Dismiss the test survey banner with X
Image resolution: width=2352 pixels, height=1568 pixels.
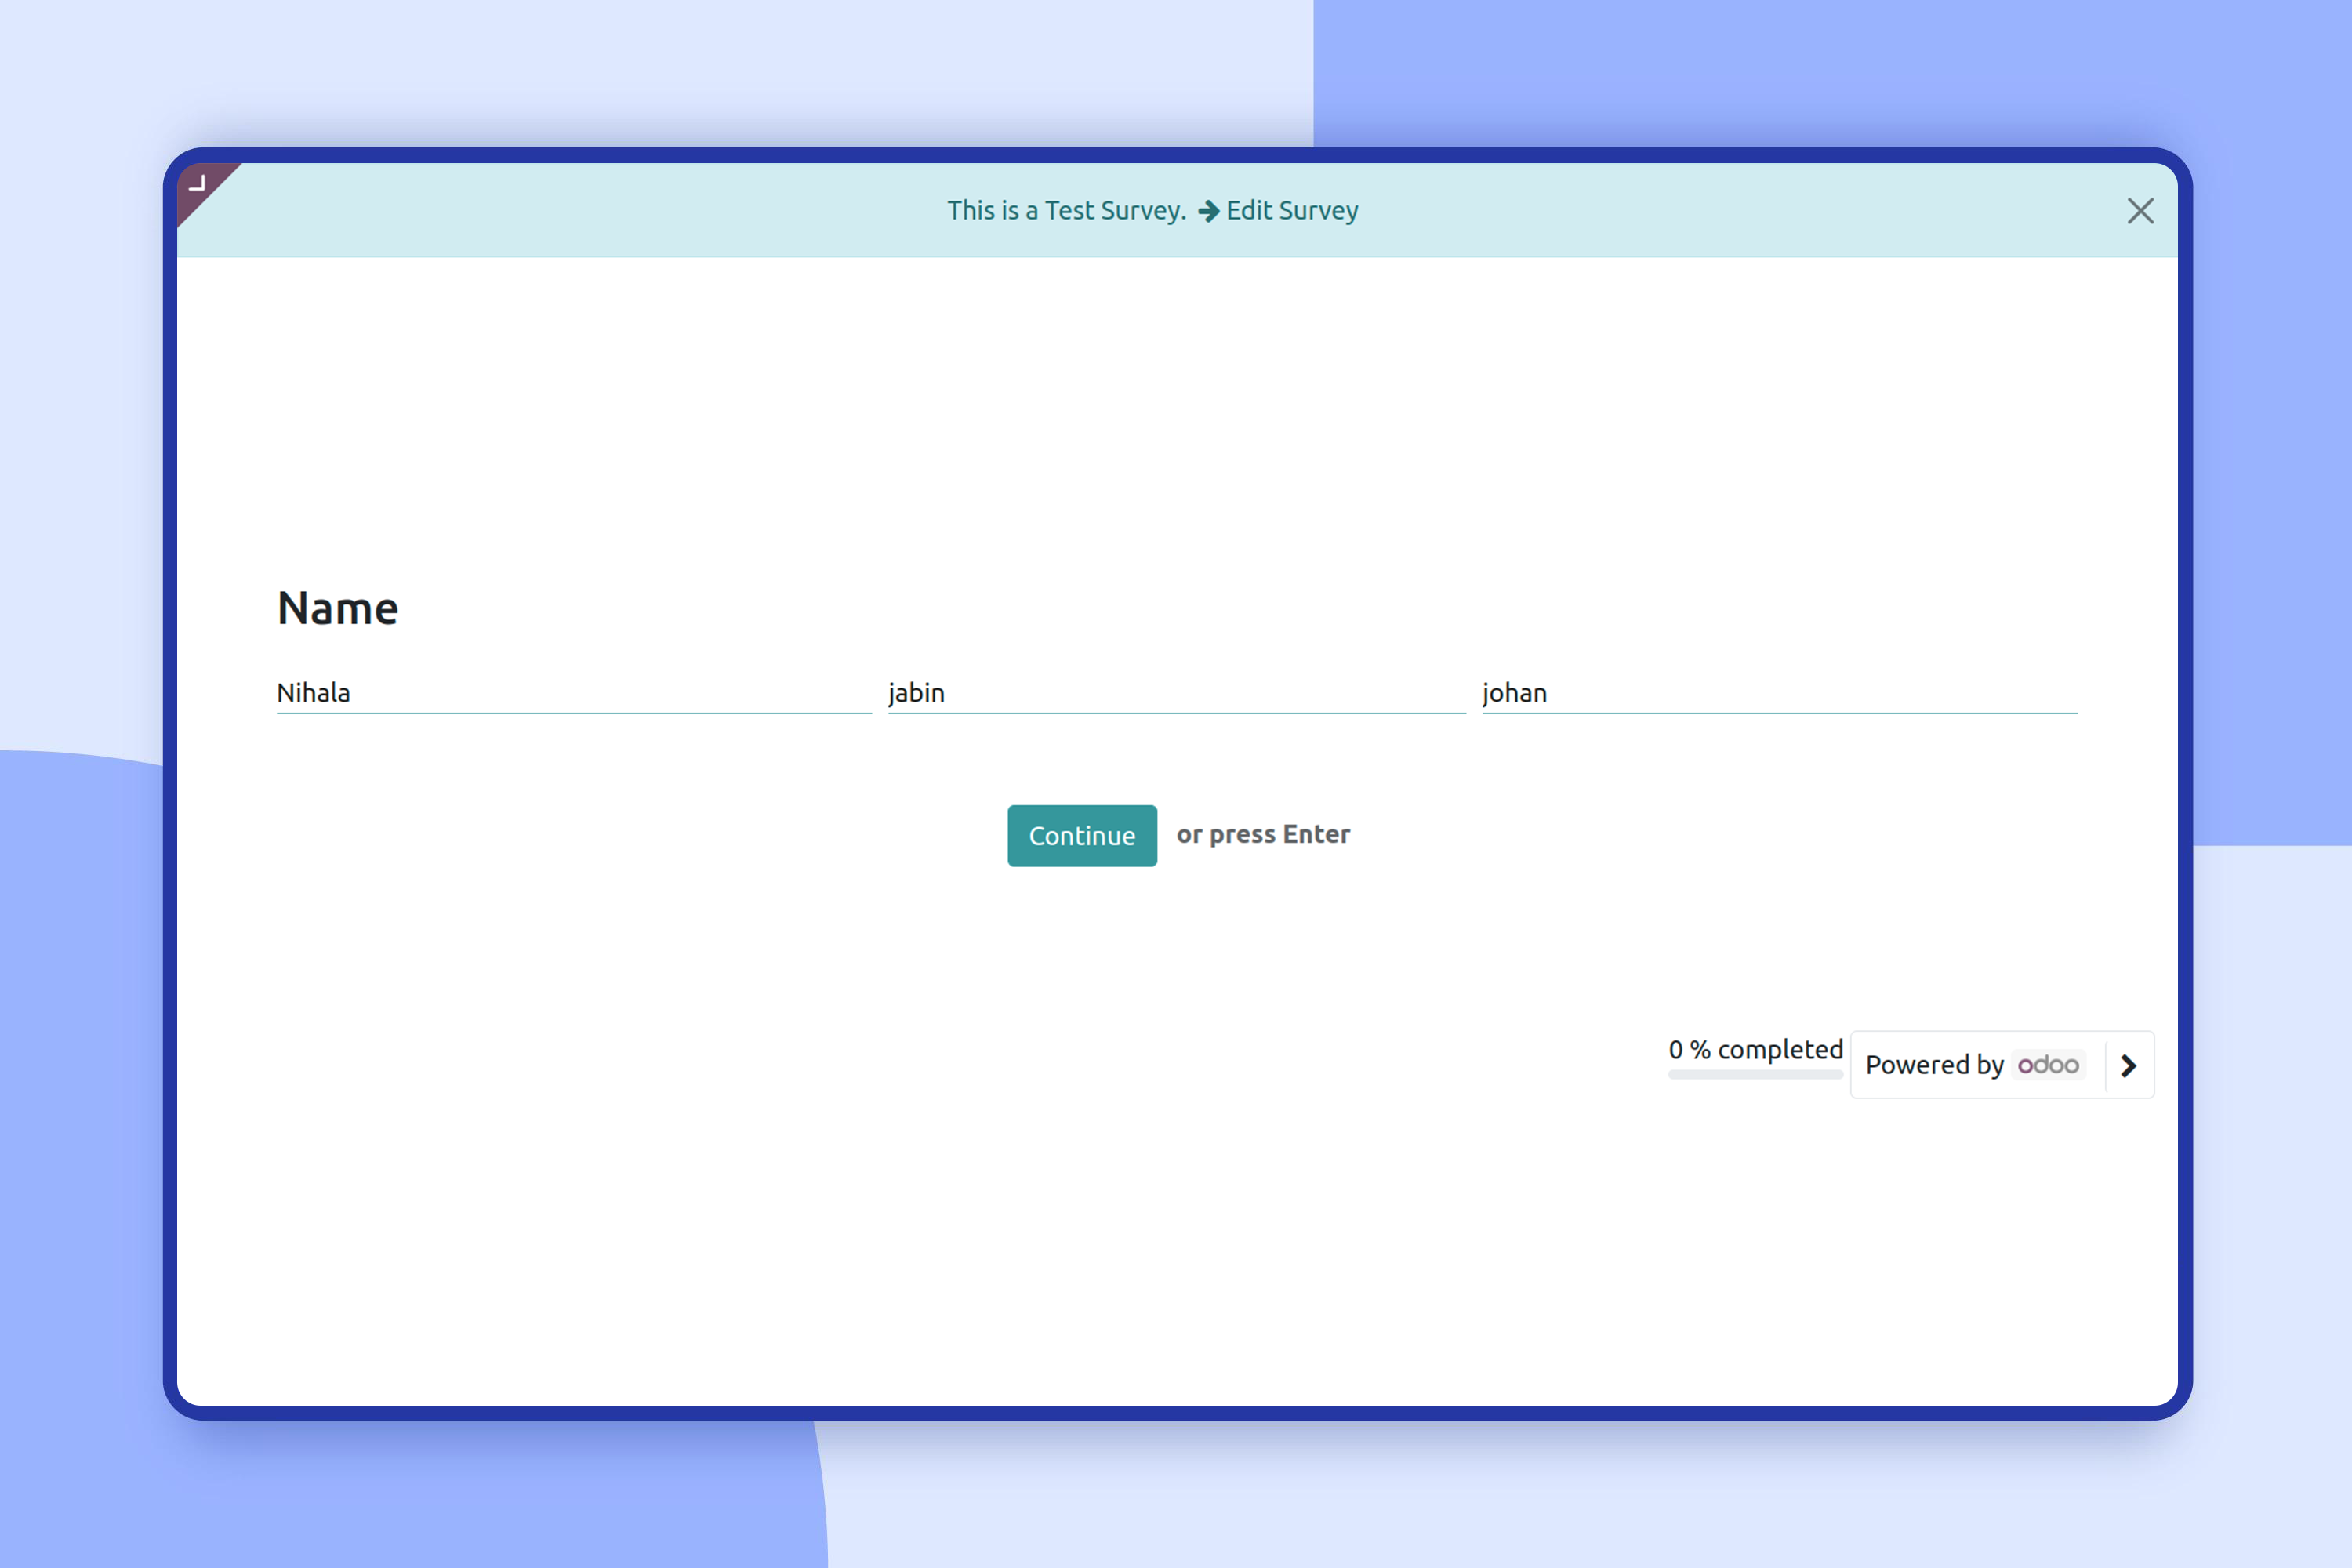pos(2140,211)
